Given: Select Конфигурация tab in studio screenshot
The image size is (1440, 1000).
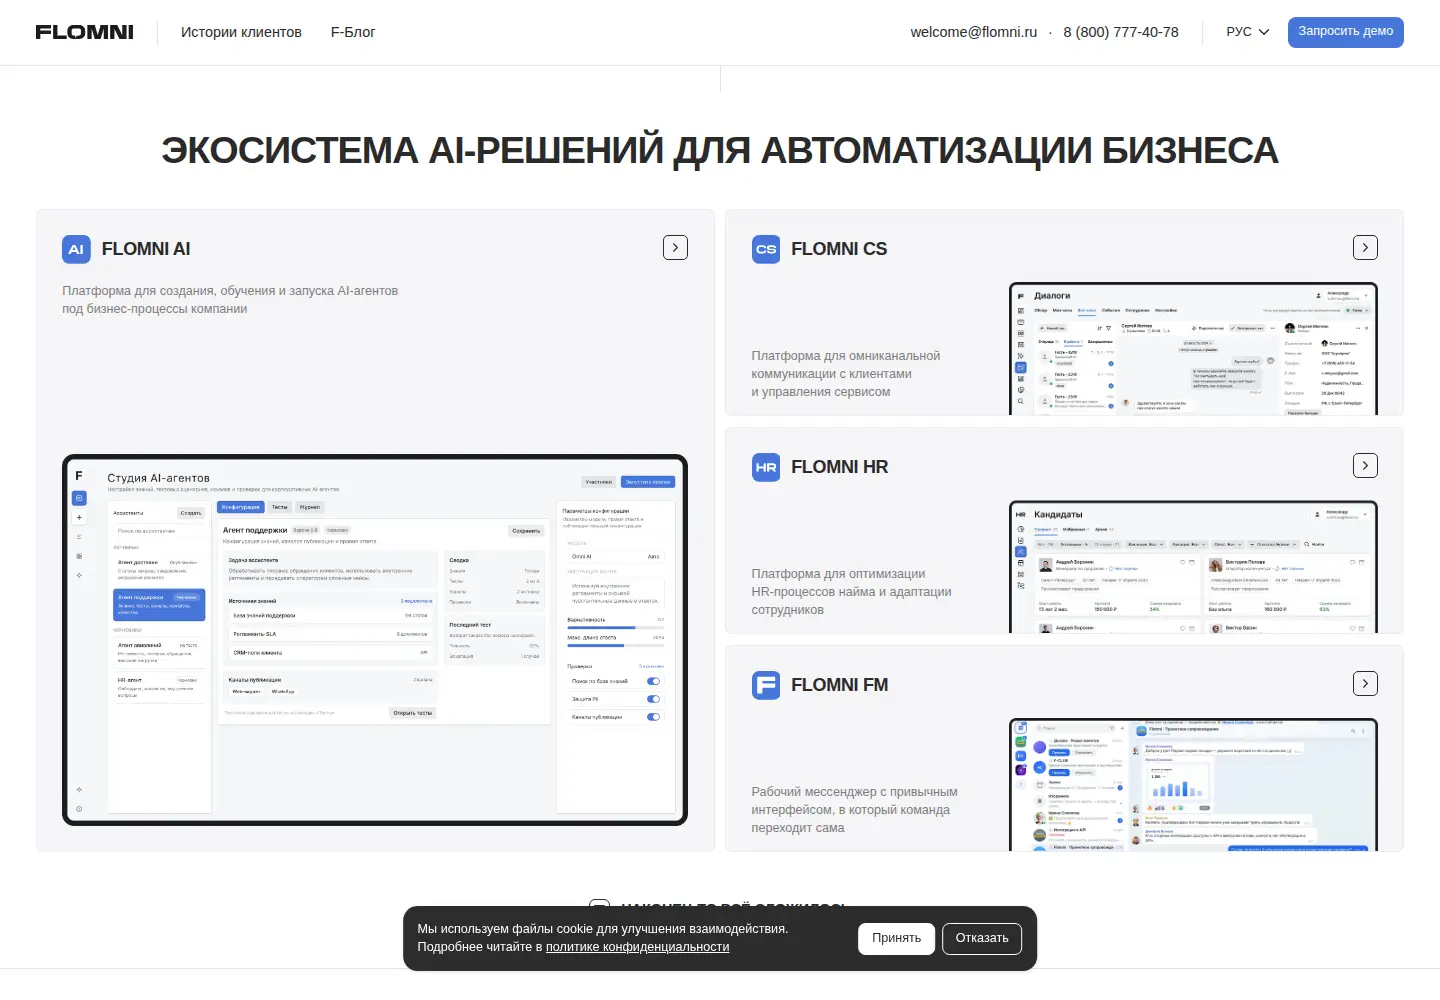Looking at the screenshot, I should click(241, 507).
